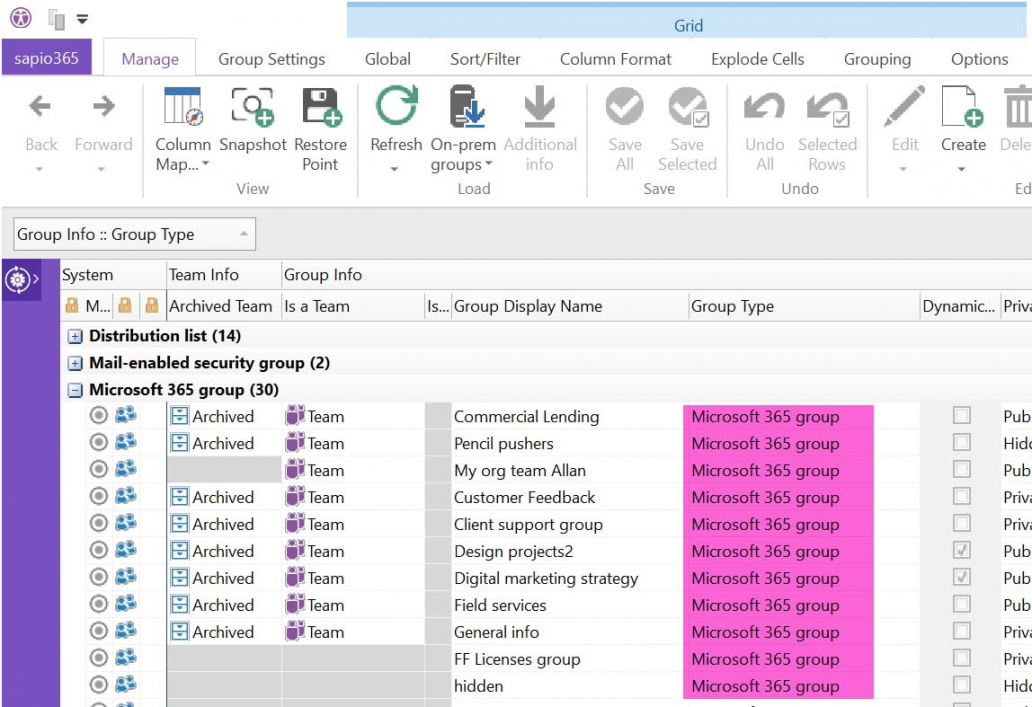Toggle Dynamic checkbox for Pencil pushers
1032x707 pixels.
[x=962, y=442]
